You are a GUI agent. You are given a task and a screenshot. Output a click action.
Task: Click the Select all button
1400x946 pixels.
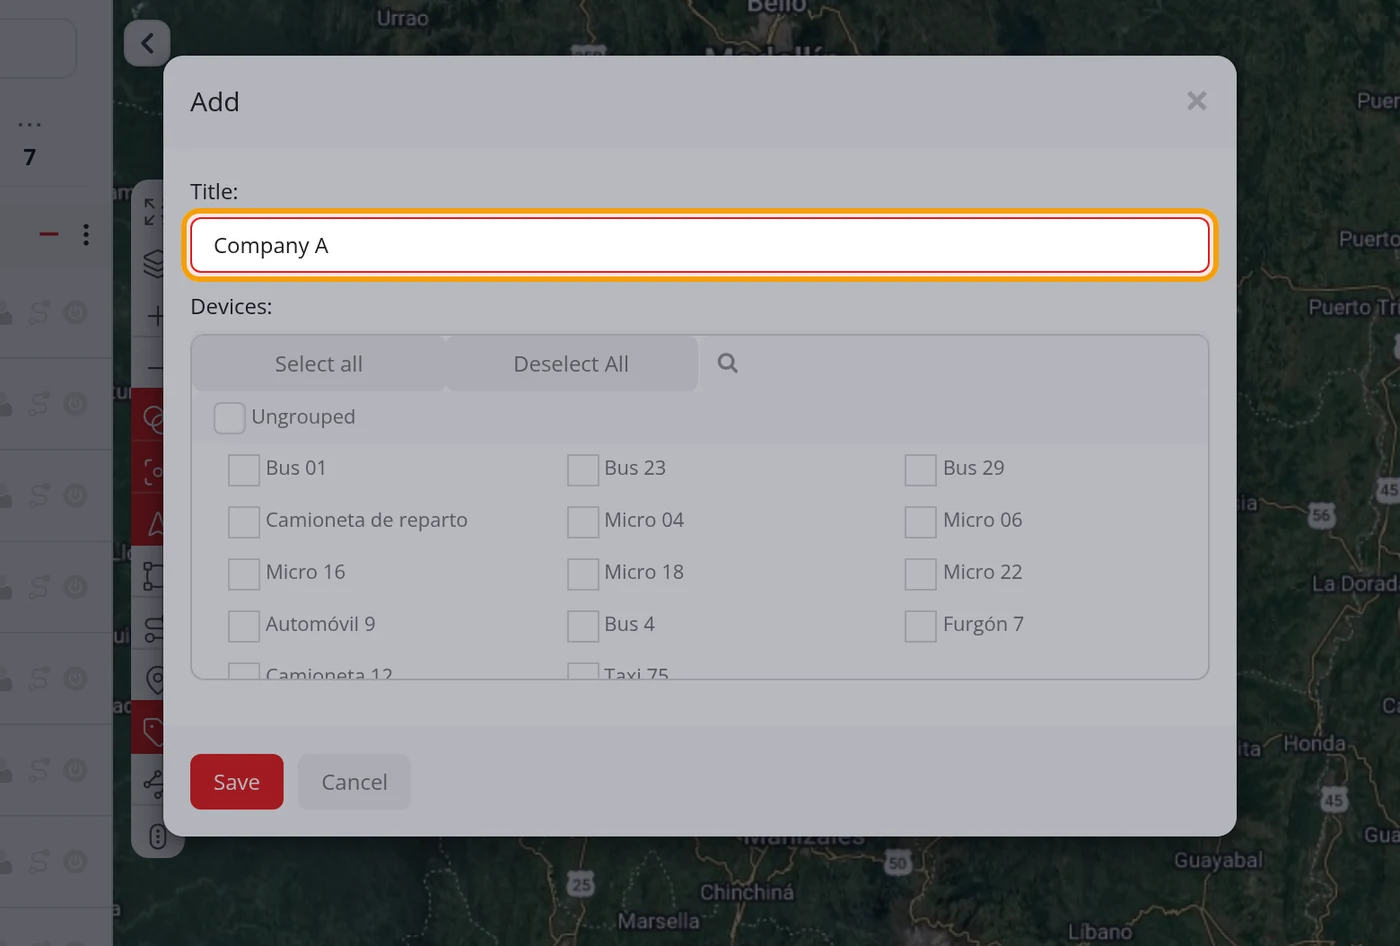(x=318, y=364)
